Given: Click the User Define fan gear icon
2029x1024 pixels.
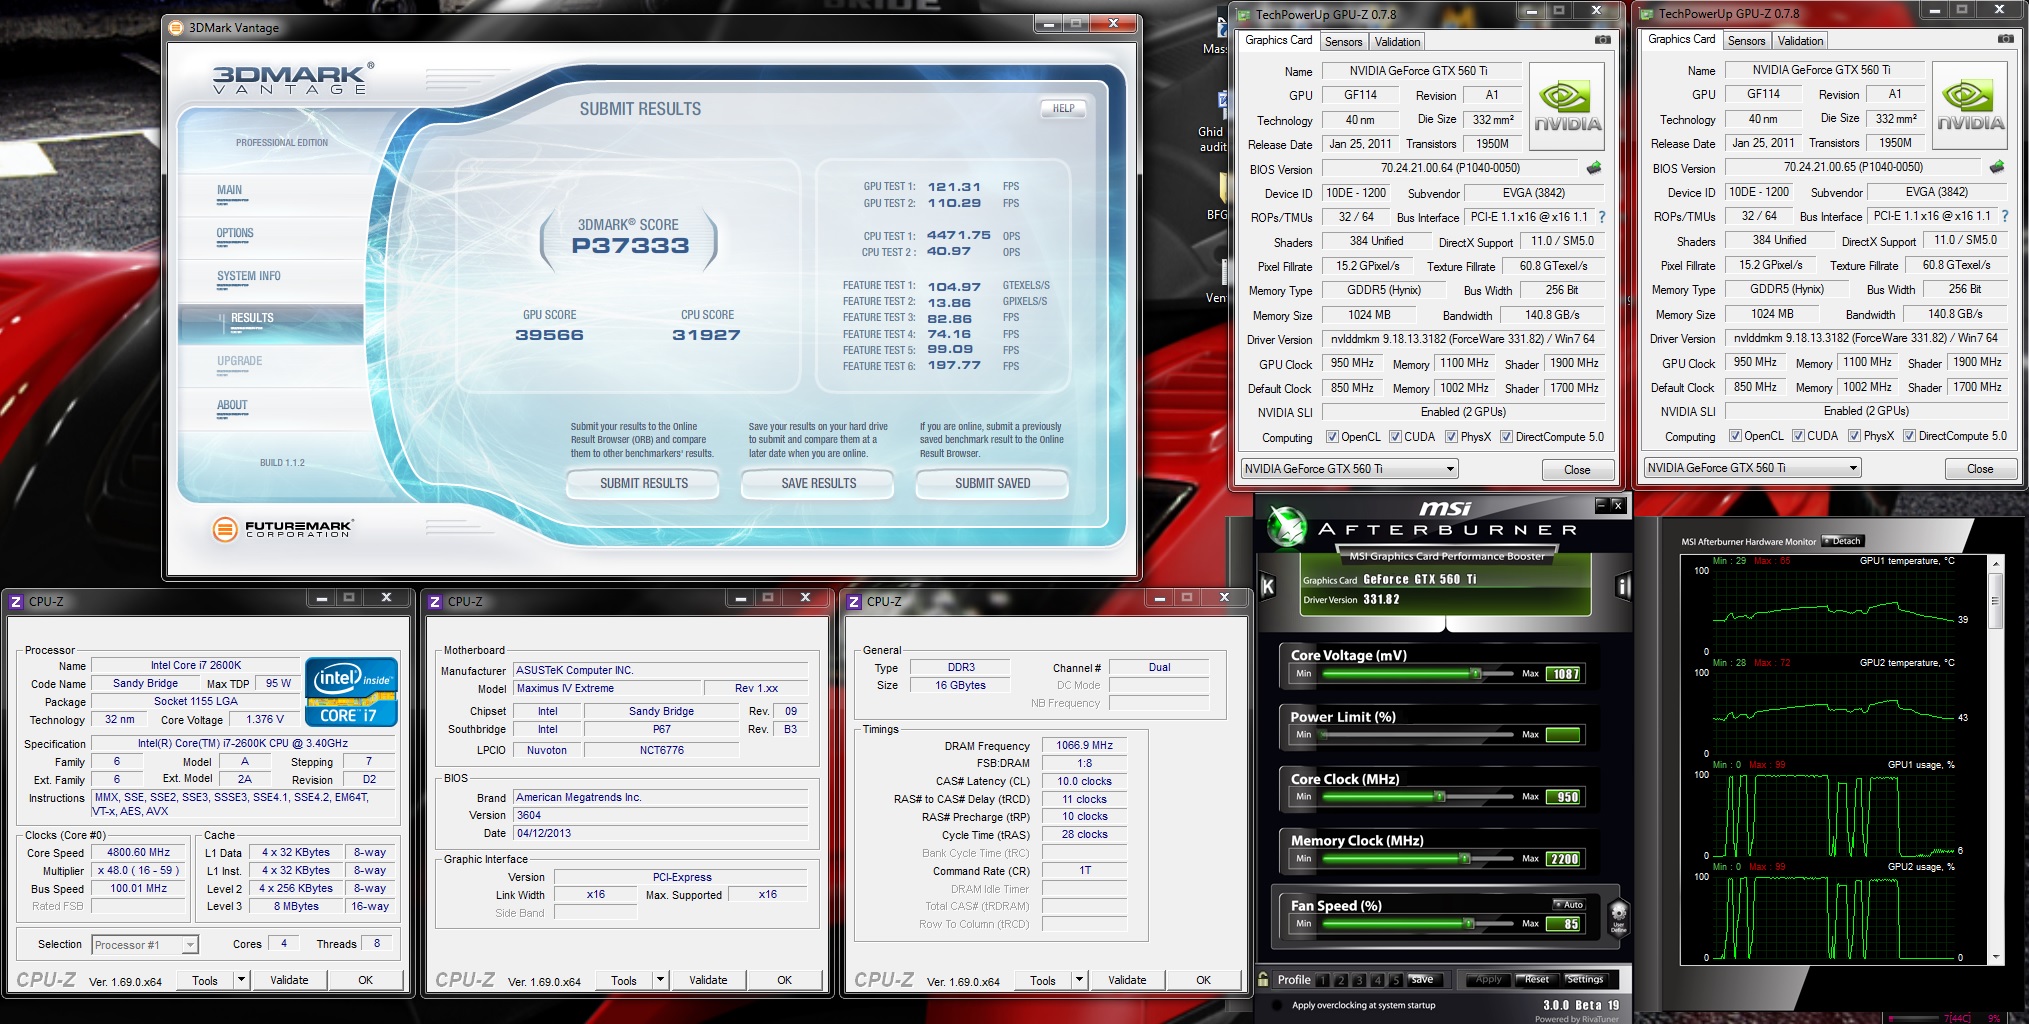Looking at the screenshot, I should point(1618,916).
